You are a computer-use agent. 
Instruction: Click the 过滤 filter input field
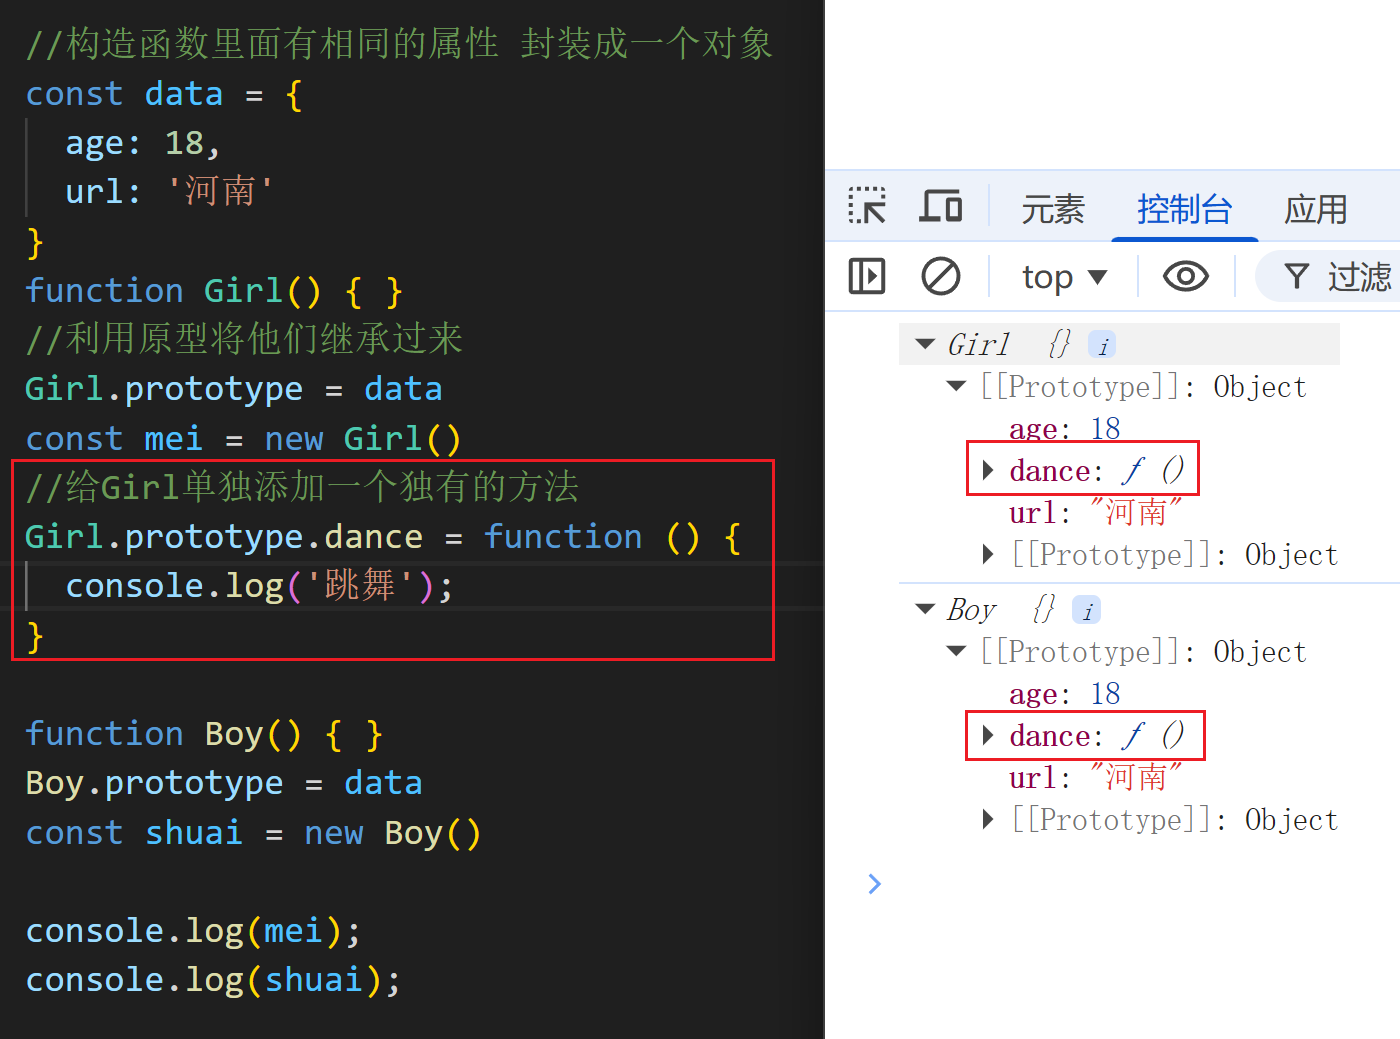point(1330,277)
